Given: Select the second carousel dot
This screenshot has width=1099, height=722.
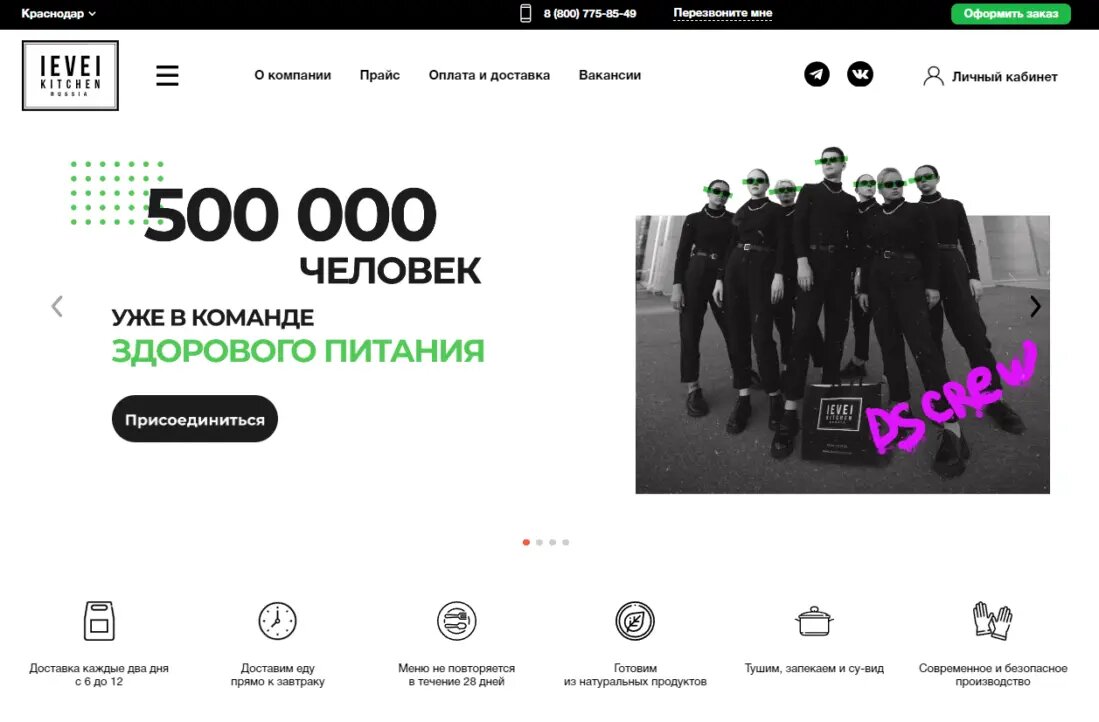Looking at the screenshot, I should point(539,542).
